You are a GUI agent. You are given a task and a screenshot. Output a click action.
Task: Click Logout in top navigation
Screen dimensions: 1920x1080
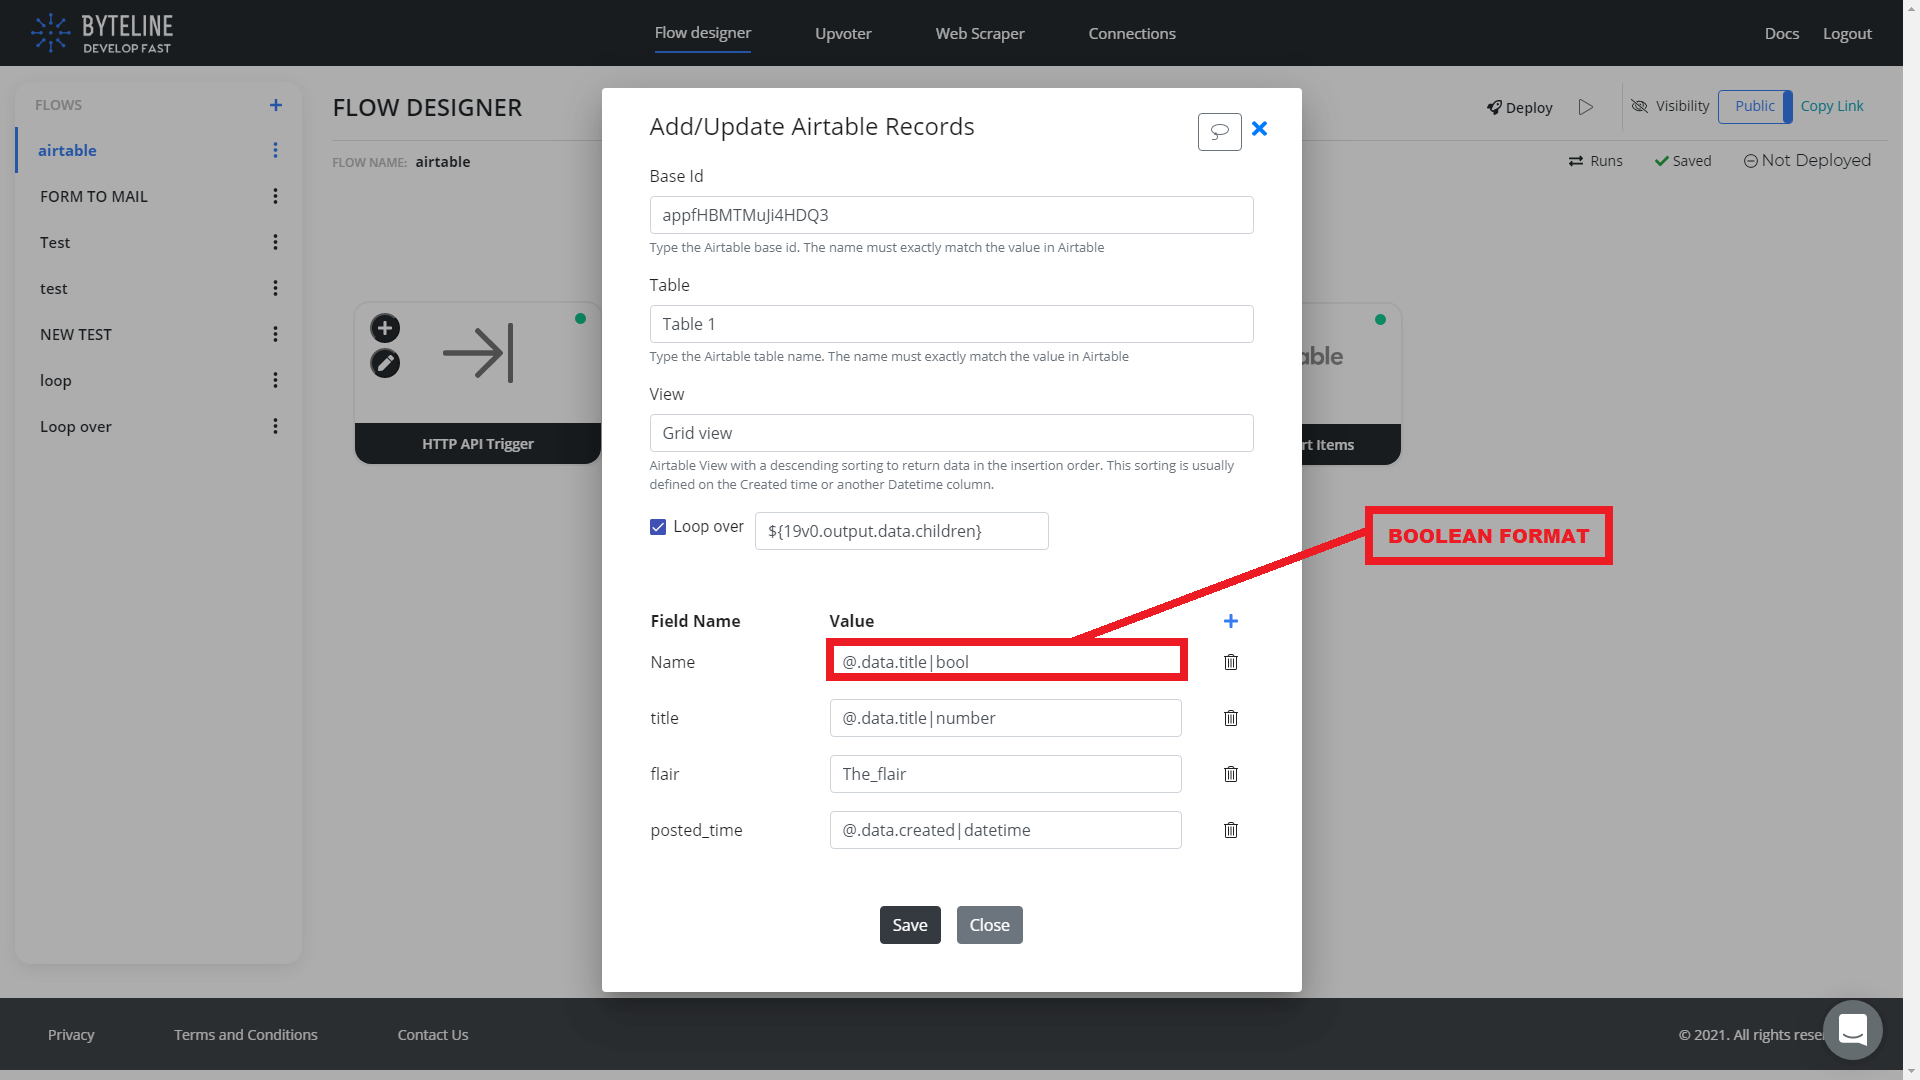(1847, 33)
